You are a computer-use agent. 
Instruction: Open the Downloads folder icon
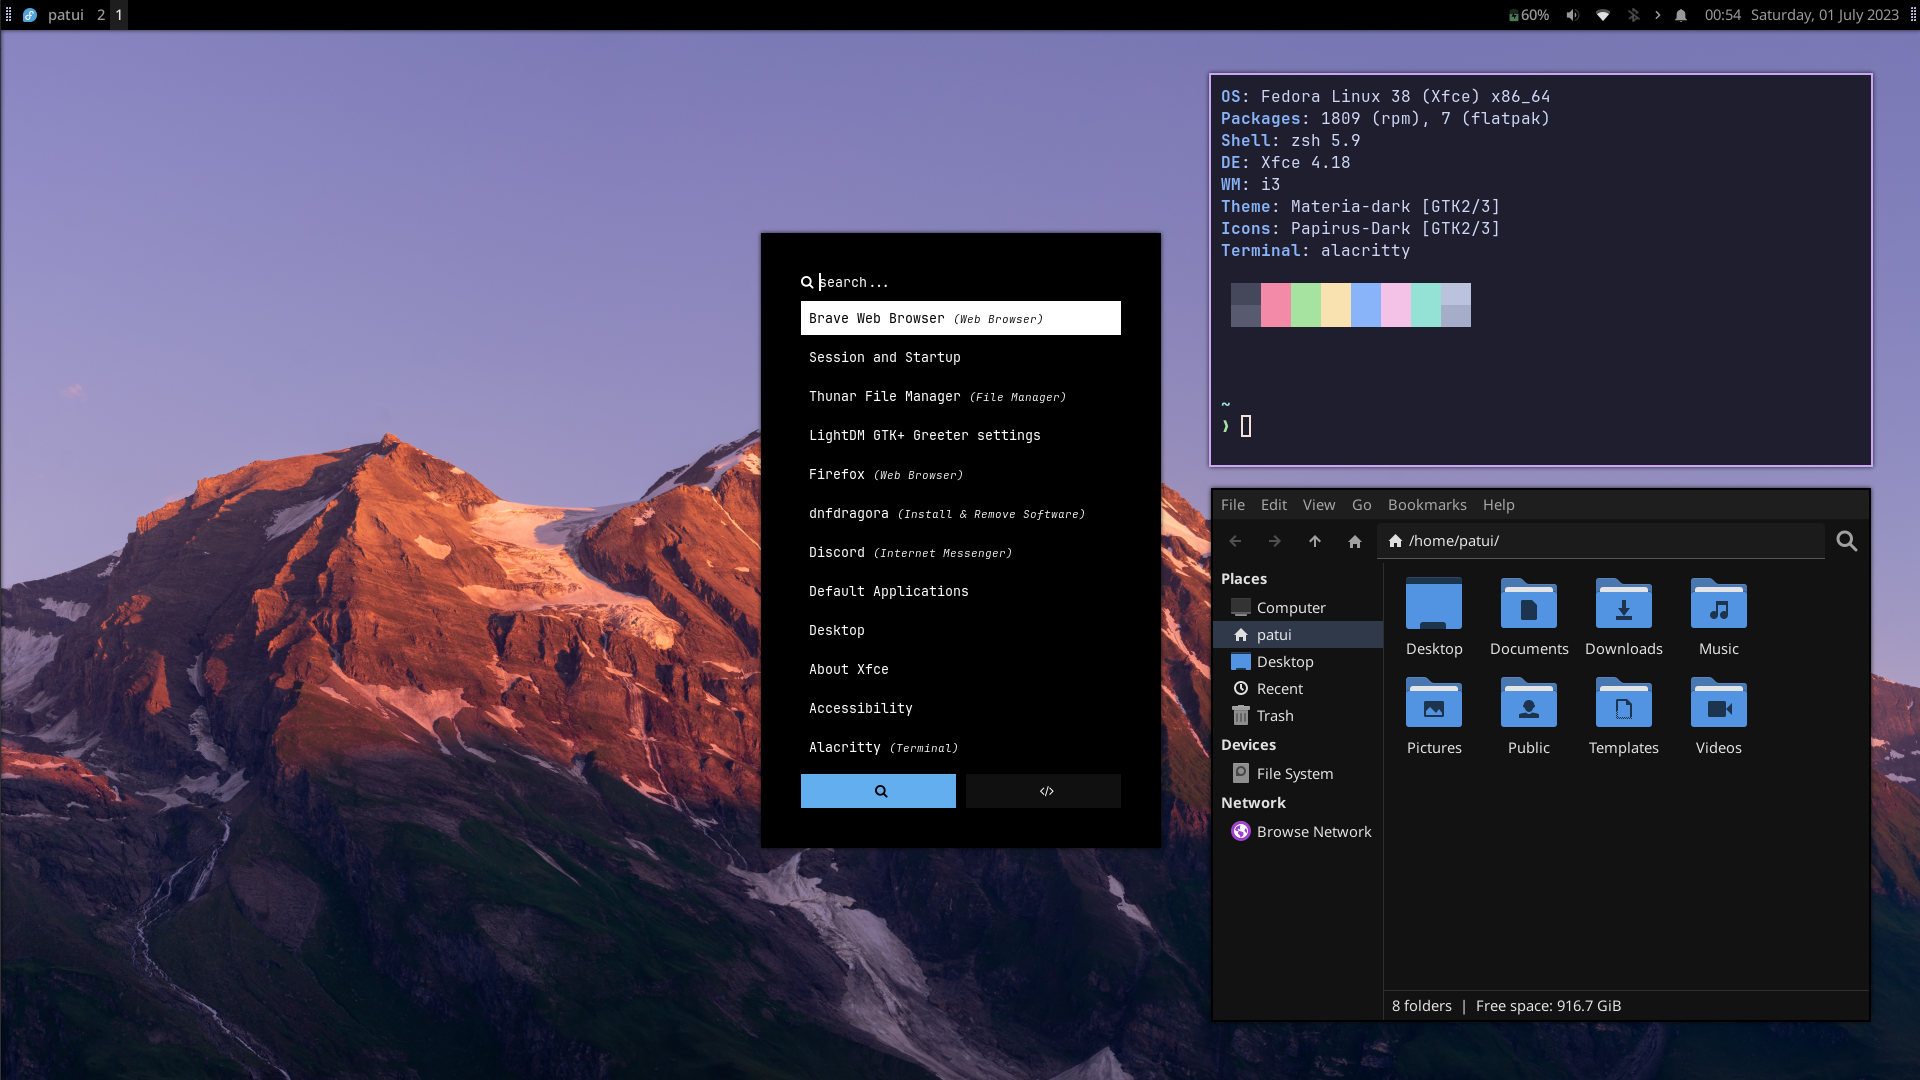coord(1623,605)
